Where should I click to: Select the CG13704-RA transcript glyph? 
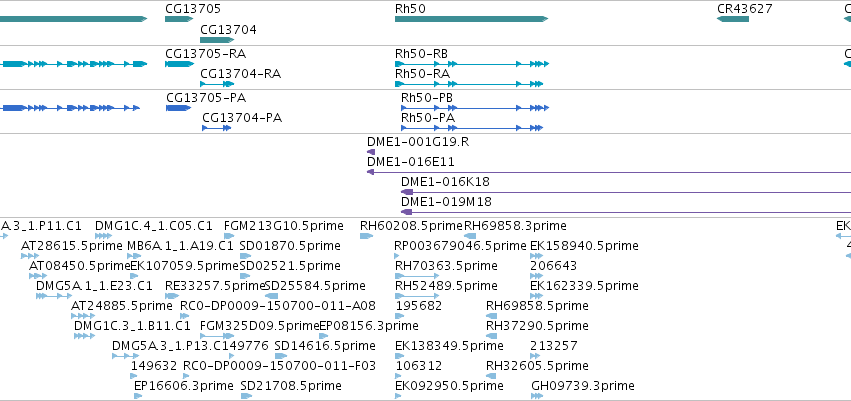[216, 84]
